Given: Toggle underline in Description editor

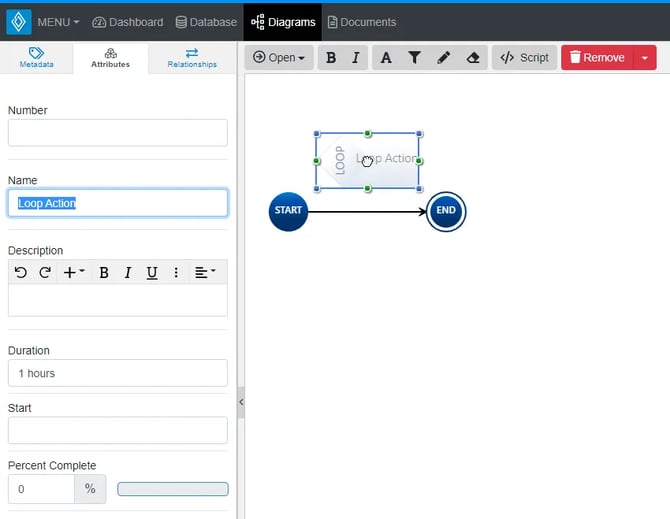Looking at the screenshot, I should click(152, 273).
